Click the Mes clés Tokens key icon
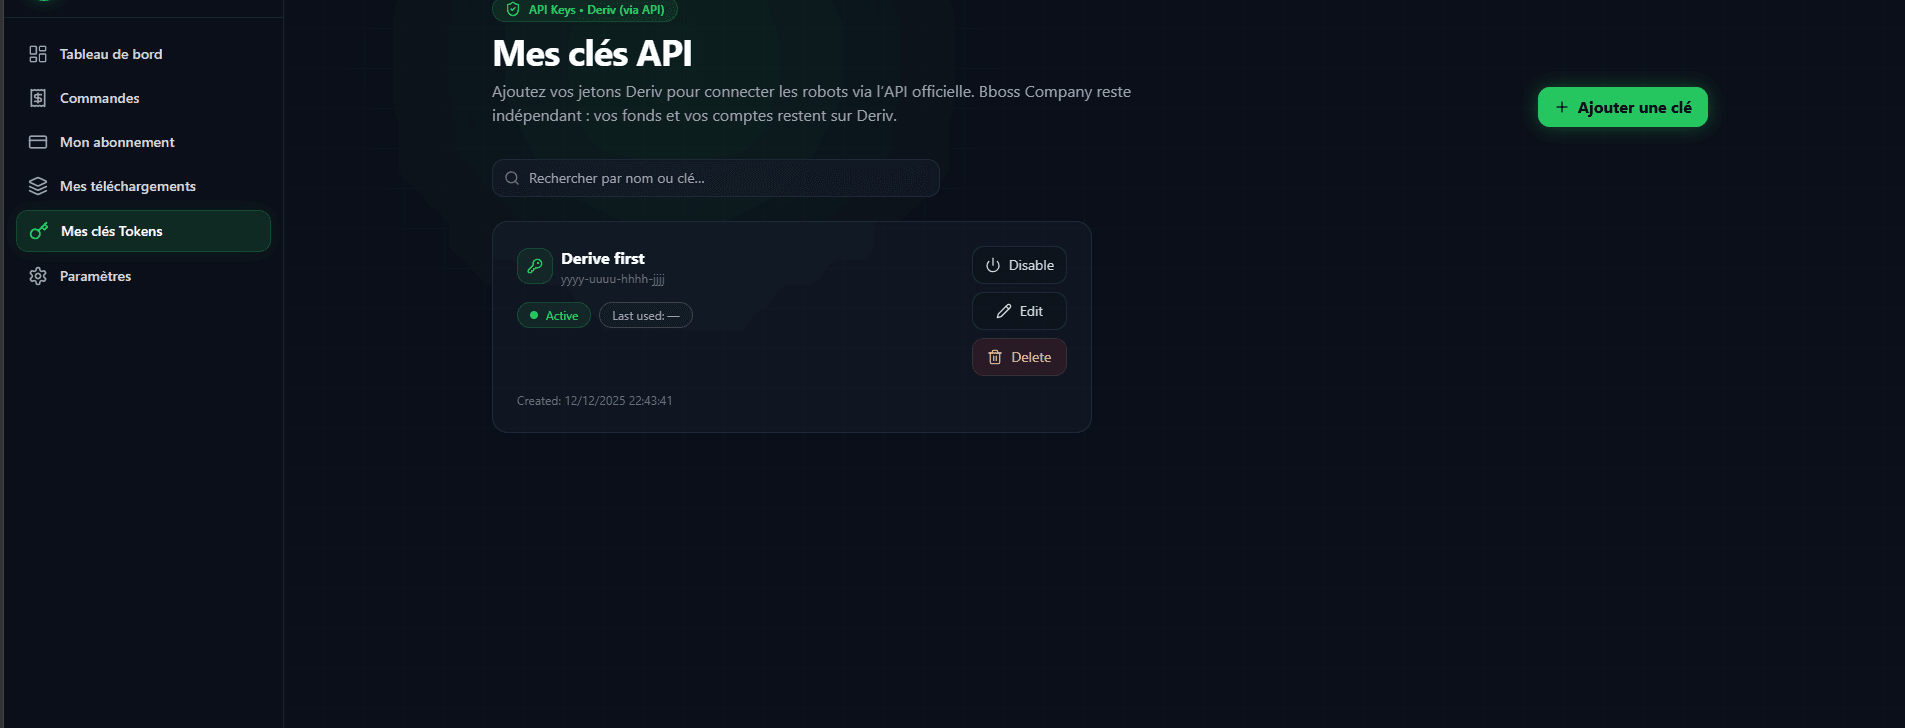This screenshot has height=728, width=1905. [39, 231]
